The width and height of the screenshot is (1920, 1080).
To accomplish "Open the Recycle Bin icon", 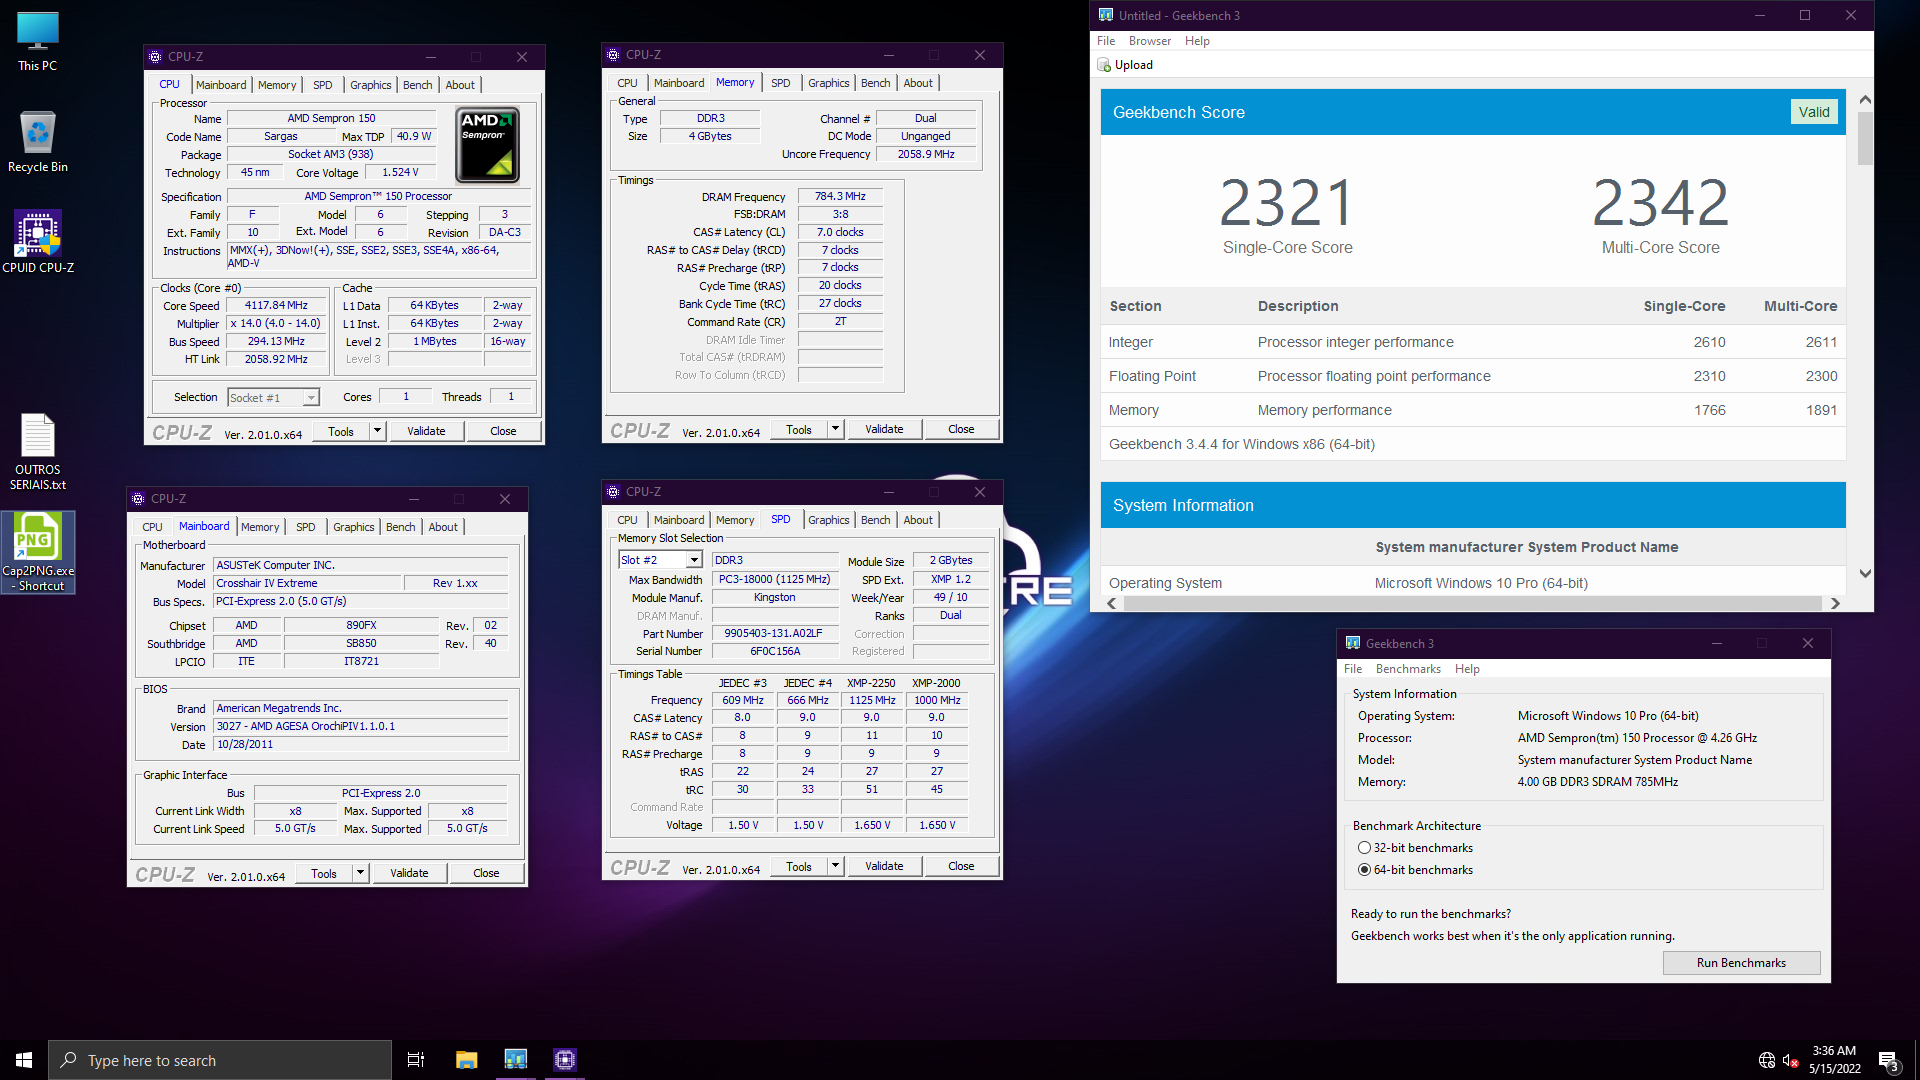I will coord(38,141).
